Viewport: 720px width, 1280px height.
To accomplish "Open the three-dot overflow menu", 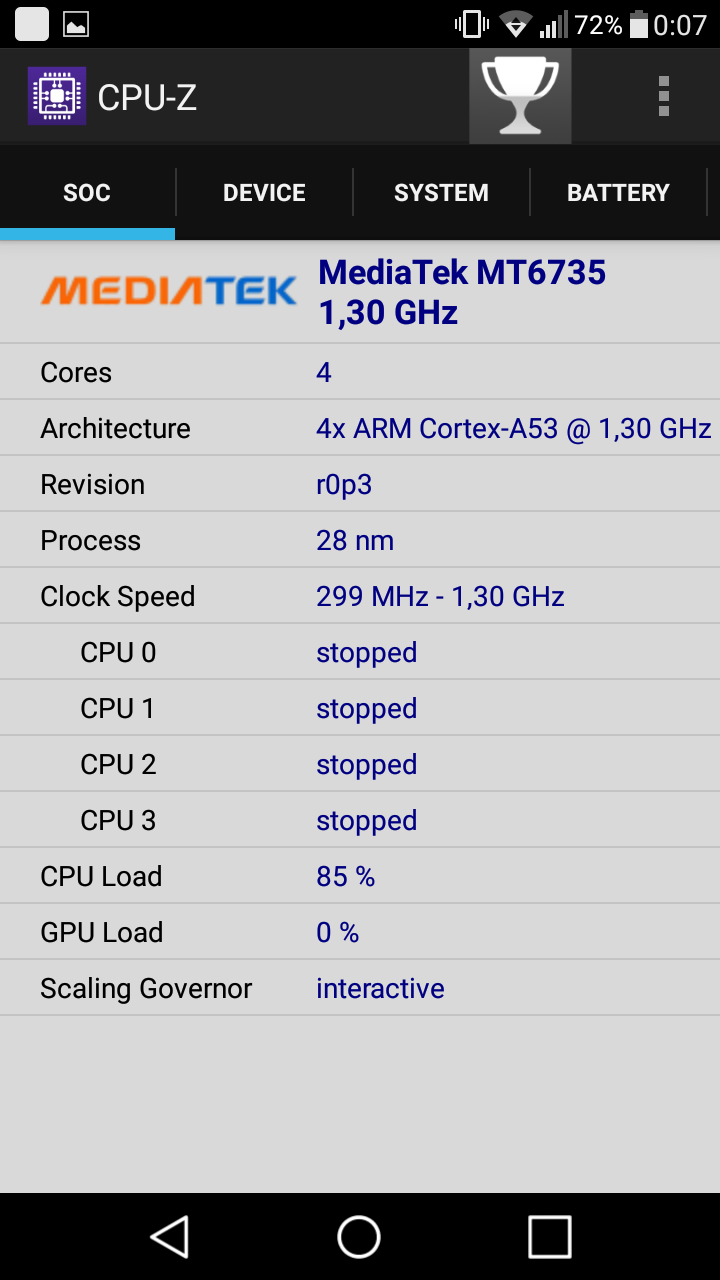I will 664,97.
